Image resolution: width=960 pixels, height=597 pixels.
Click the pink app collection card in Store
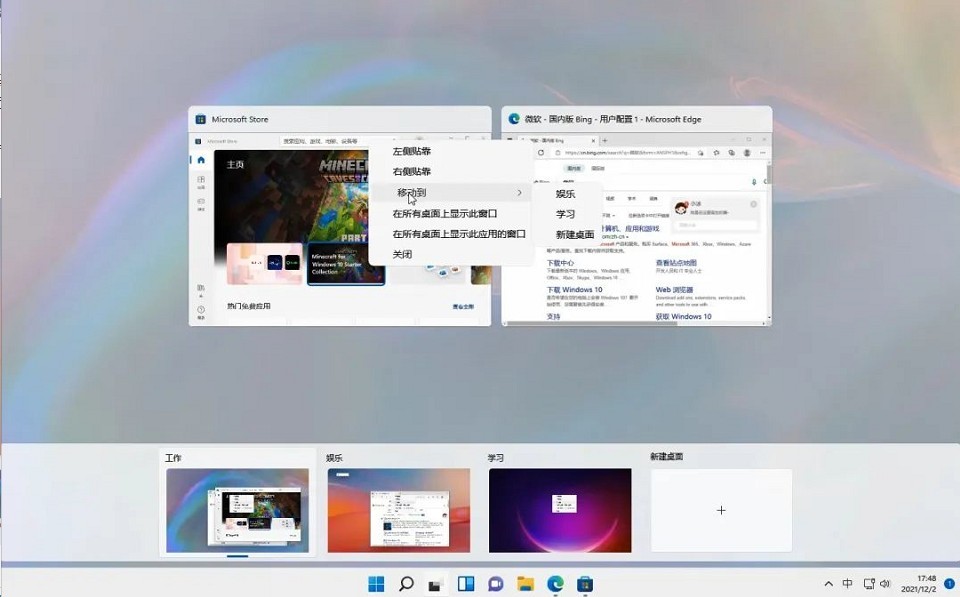tap(264, 263)
